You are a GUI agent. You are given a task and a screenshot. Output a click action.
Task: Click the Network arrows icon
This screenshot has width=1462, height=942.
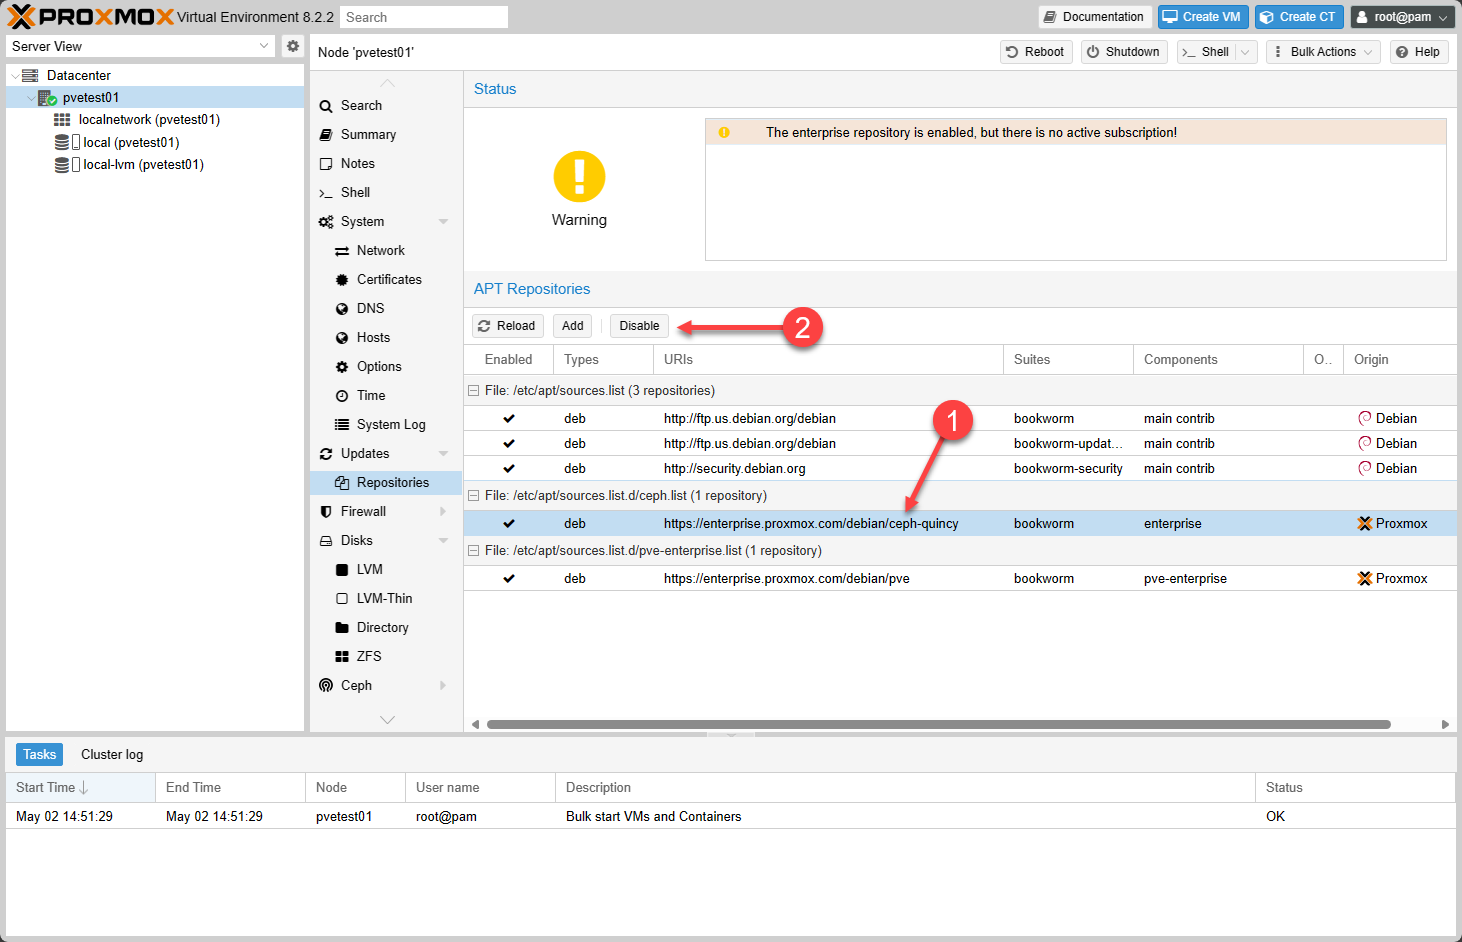(x=342, y=251)
